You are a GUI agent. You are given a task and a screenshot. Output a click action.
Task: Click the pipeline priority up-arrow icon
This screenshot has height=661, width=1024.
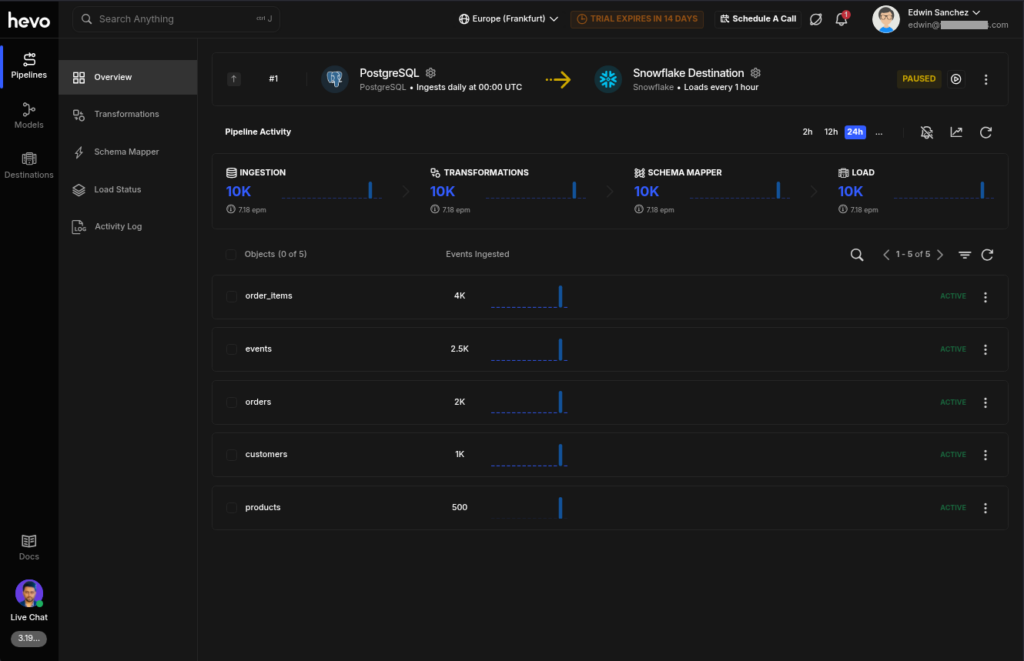[x=234, y=79]
